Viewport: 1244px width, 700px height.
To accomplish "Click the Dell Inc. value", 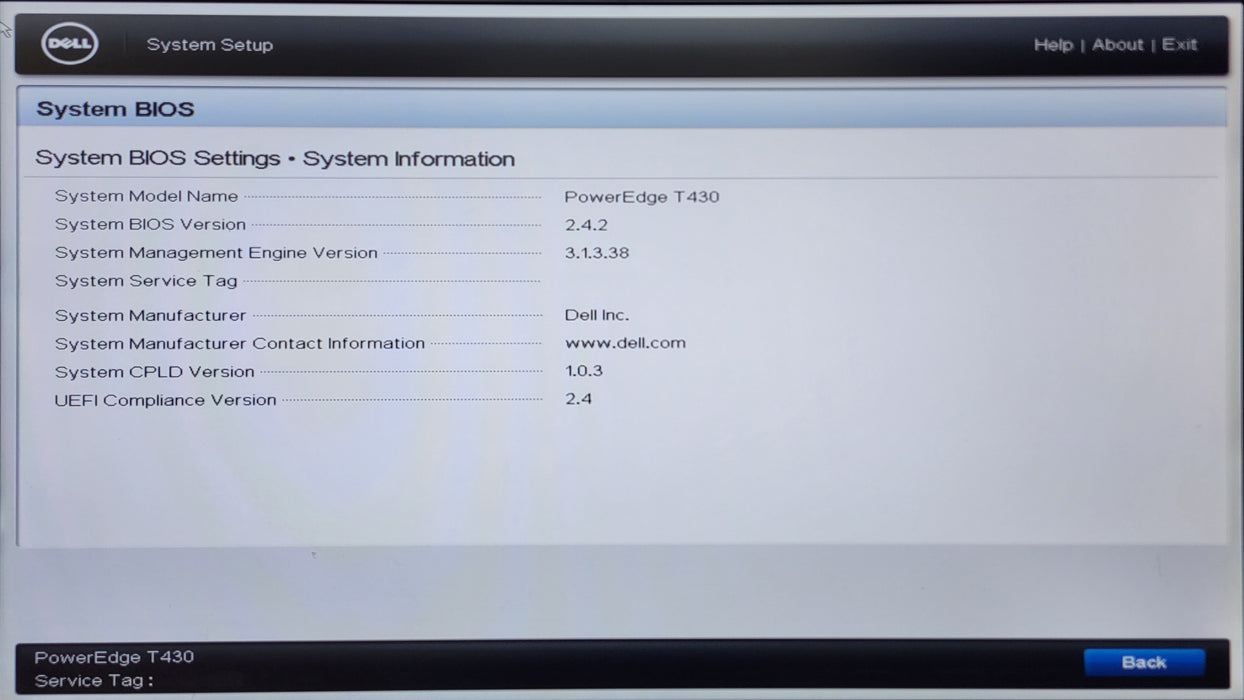I will coord(597,315).
